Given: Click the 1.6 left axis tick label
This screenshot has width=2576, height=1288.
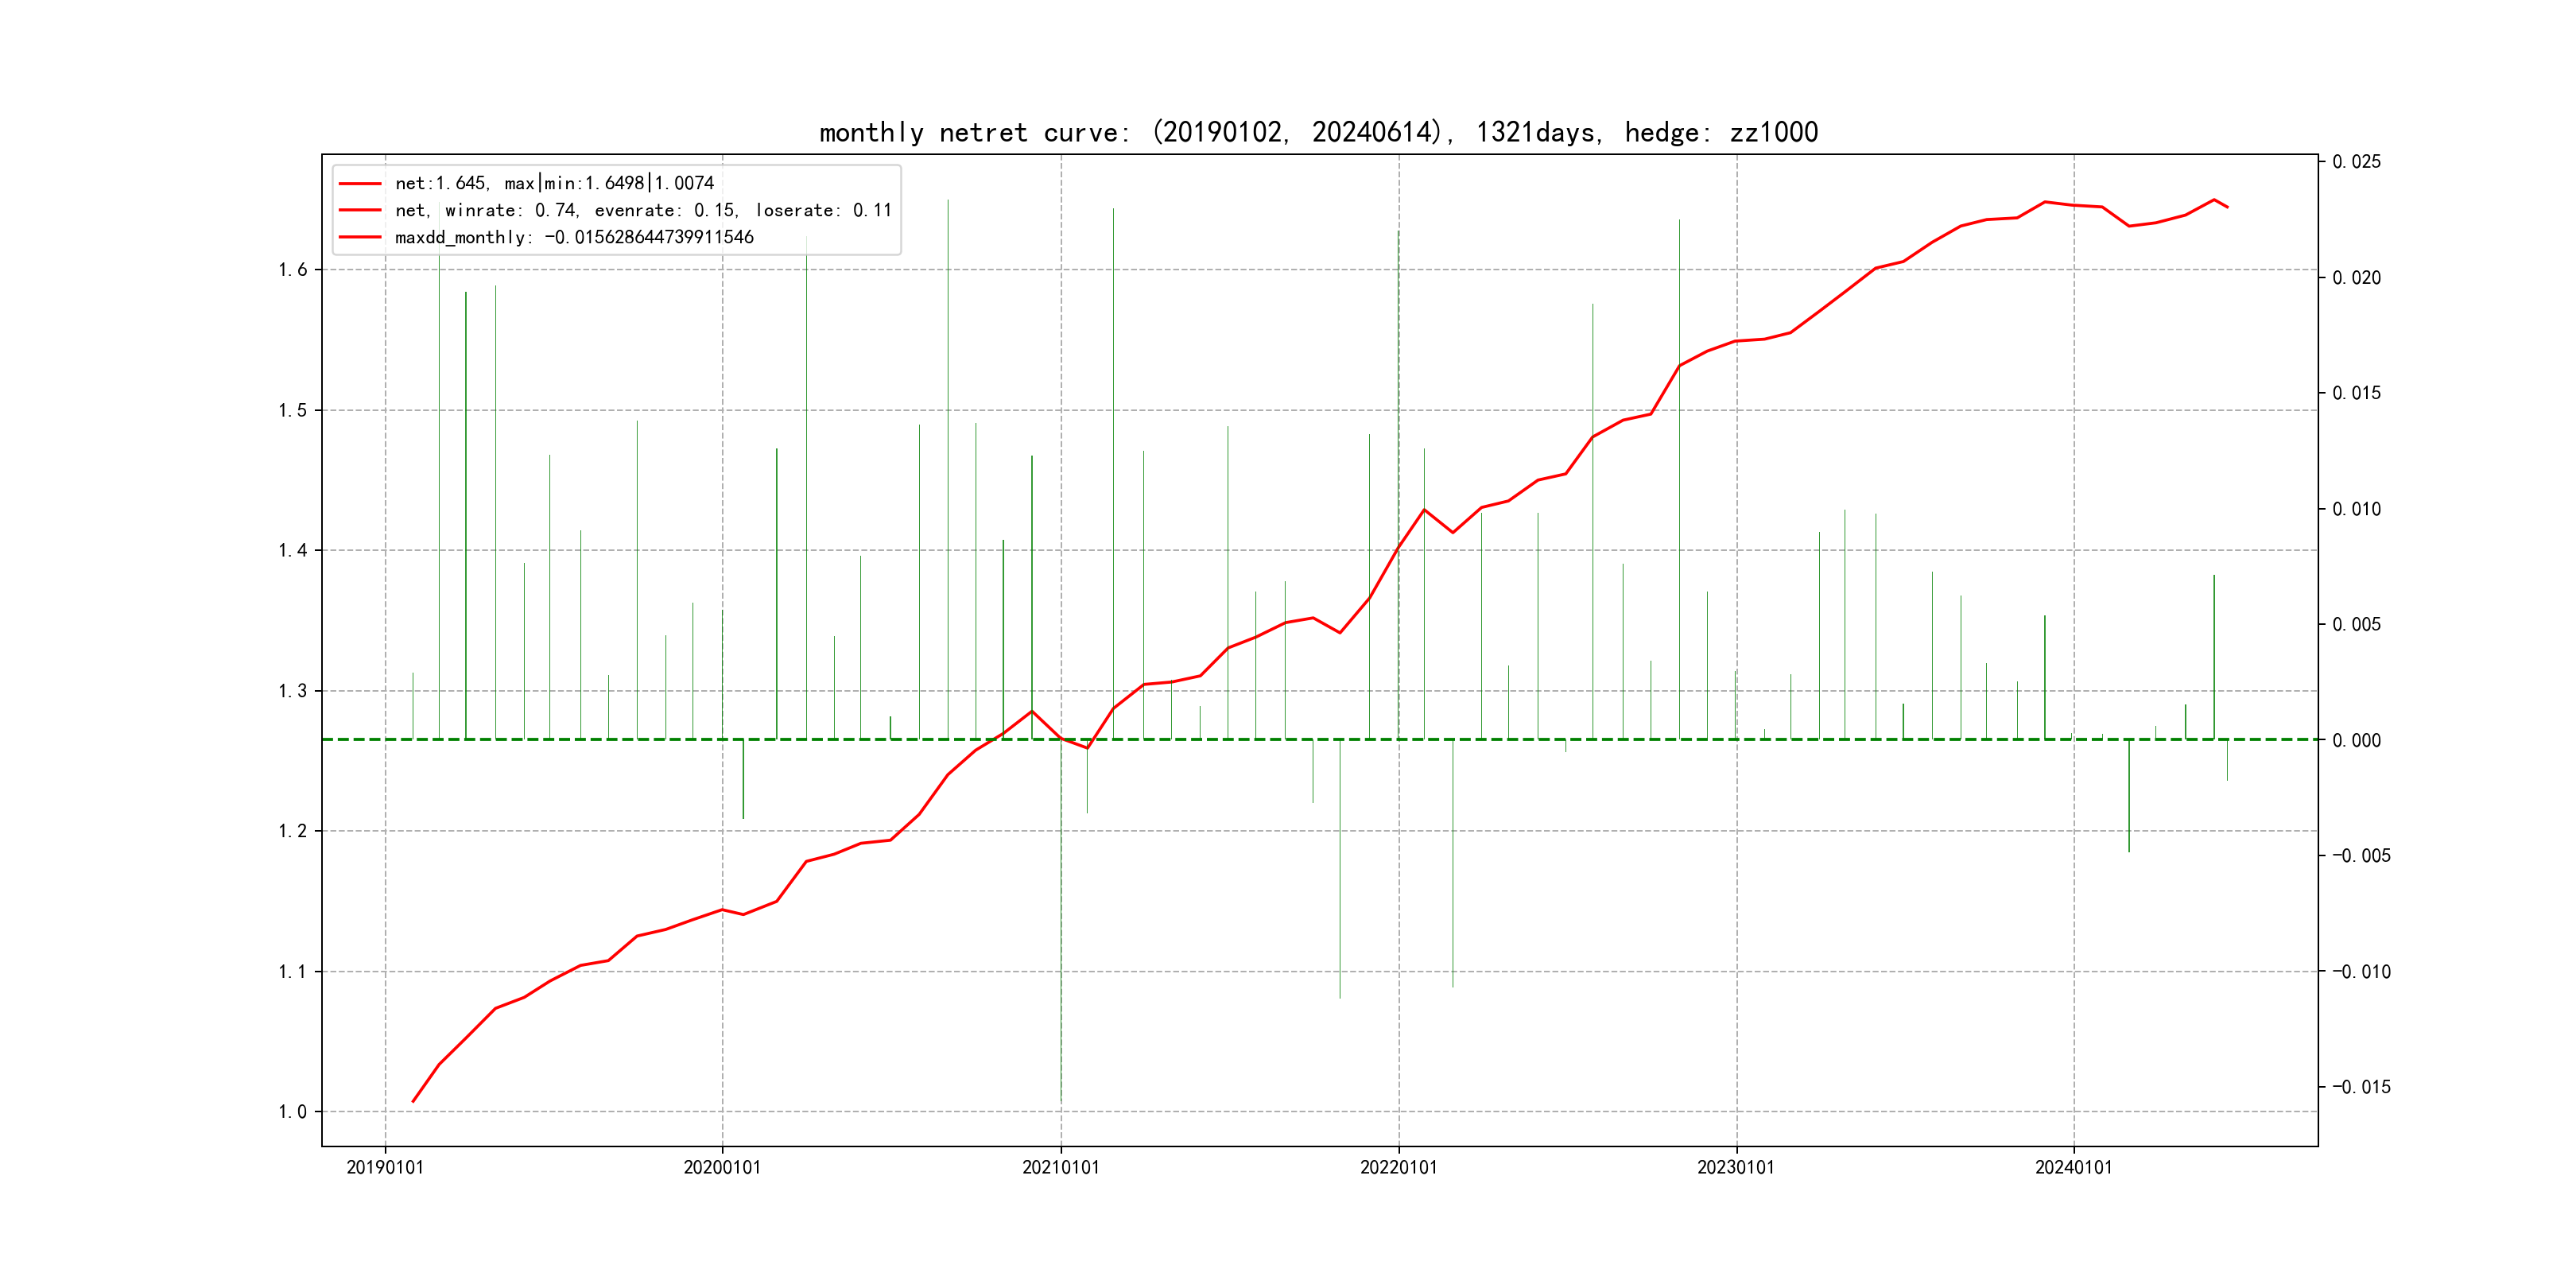Looking at the screenshot, I should coord(292,270).
